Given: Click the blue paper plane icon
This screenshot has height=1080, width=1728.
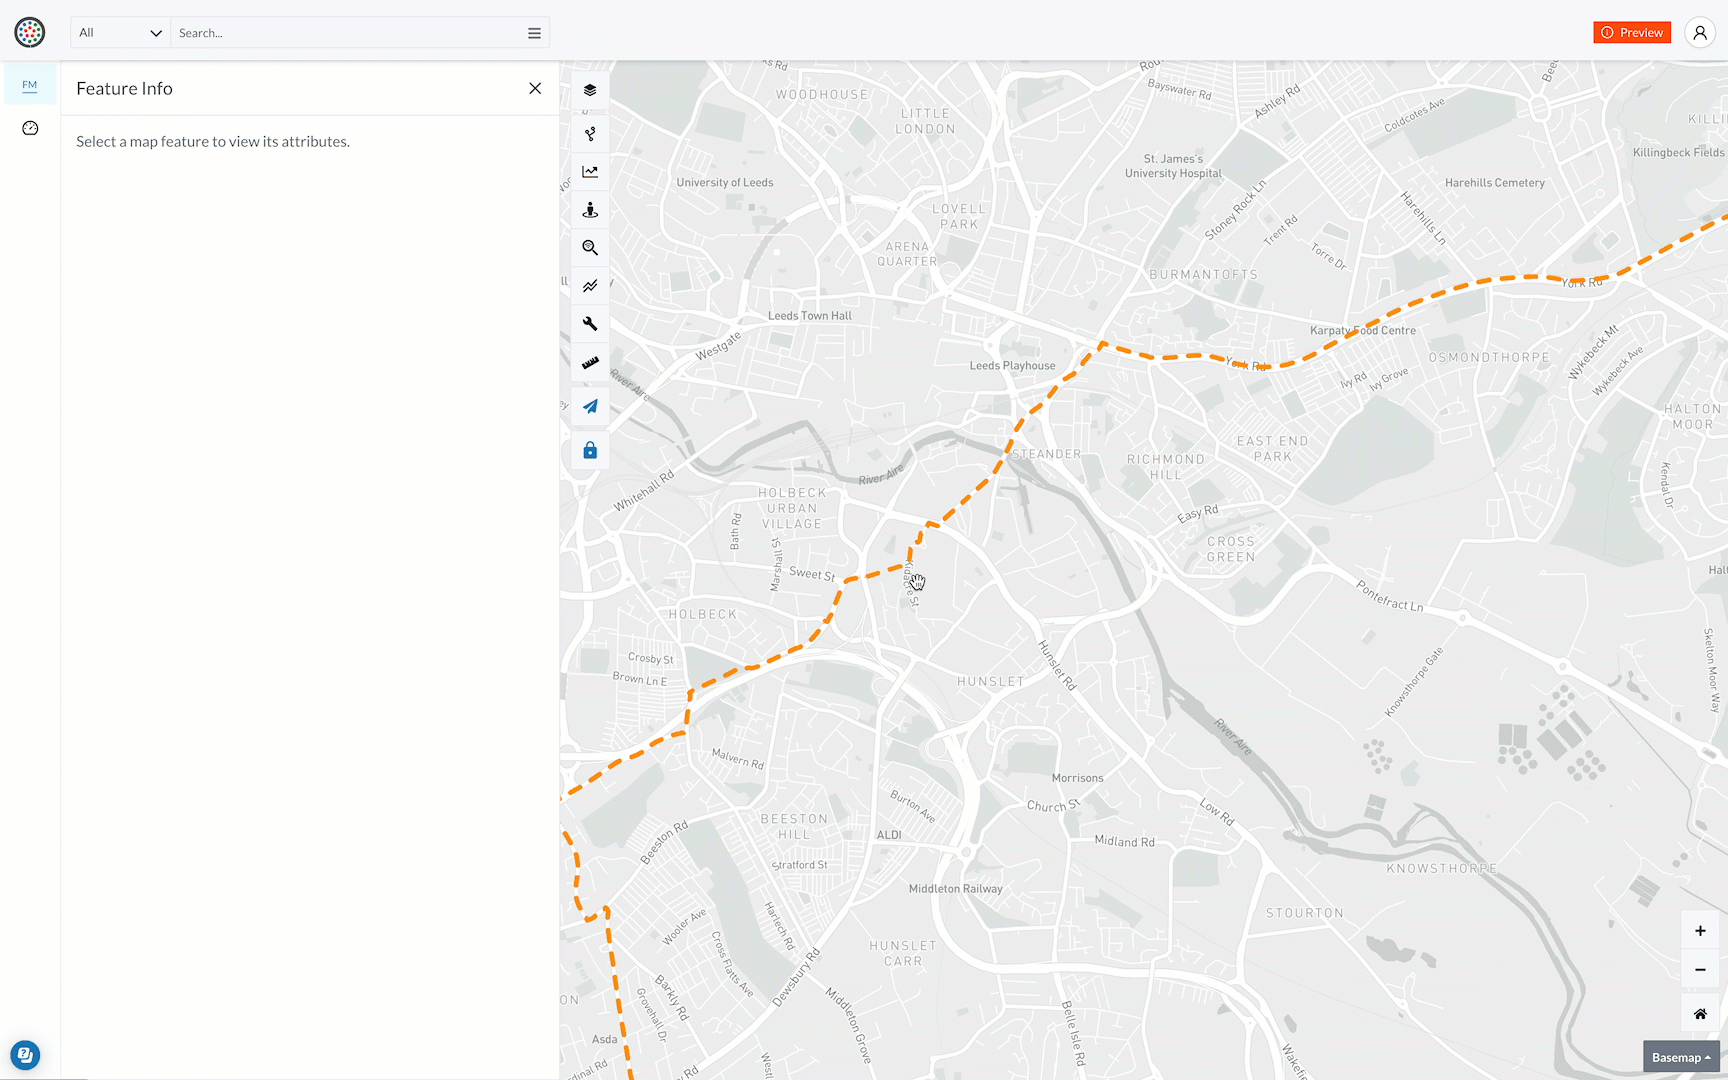Looking at the screenshot, I should click(590, 406).
